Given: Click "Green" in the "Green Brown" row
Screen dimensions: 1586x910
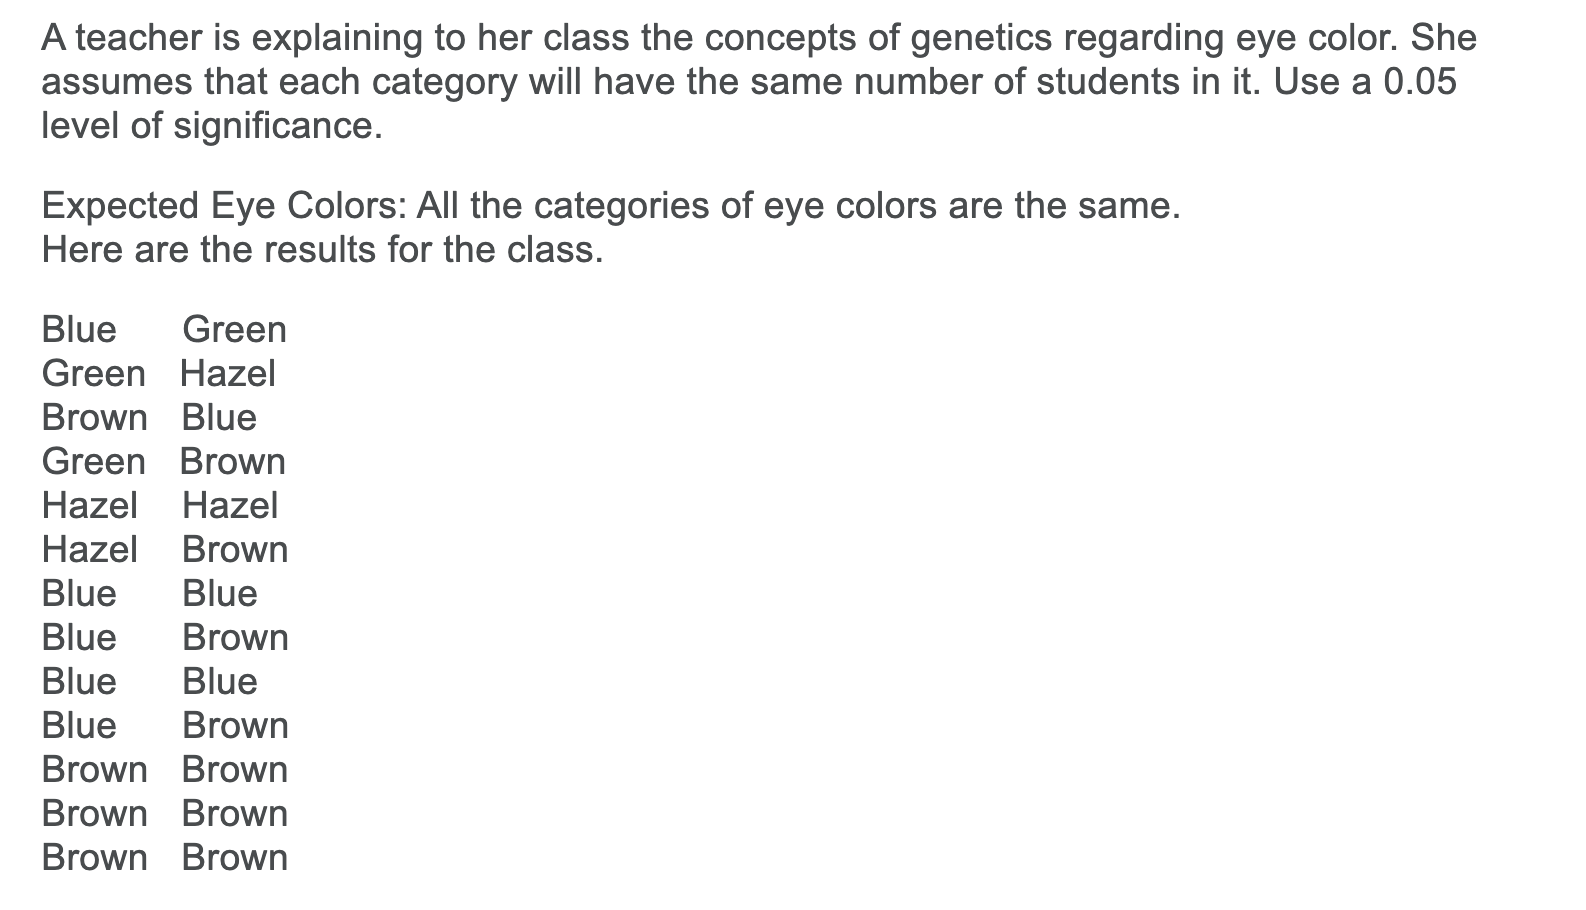Looking at the screenshot, I should pos(94,462).
